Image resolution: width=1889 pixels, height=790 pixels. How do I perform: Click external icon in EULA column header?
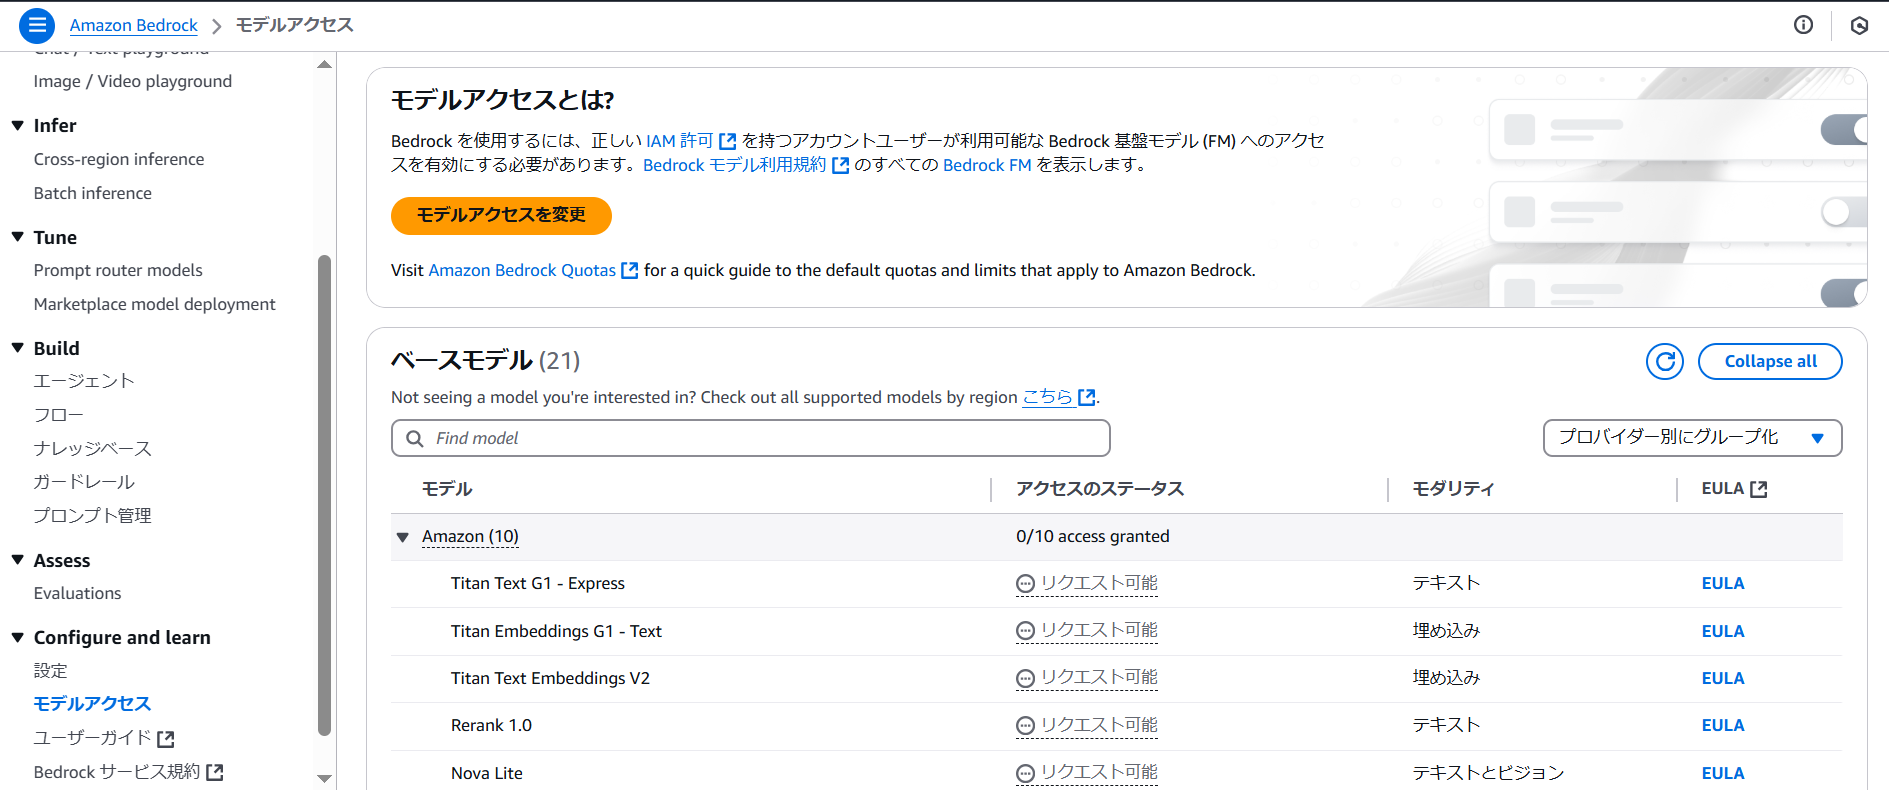pos(1759,489)
